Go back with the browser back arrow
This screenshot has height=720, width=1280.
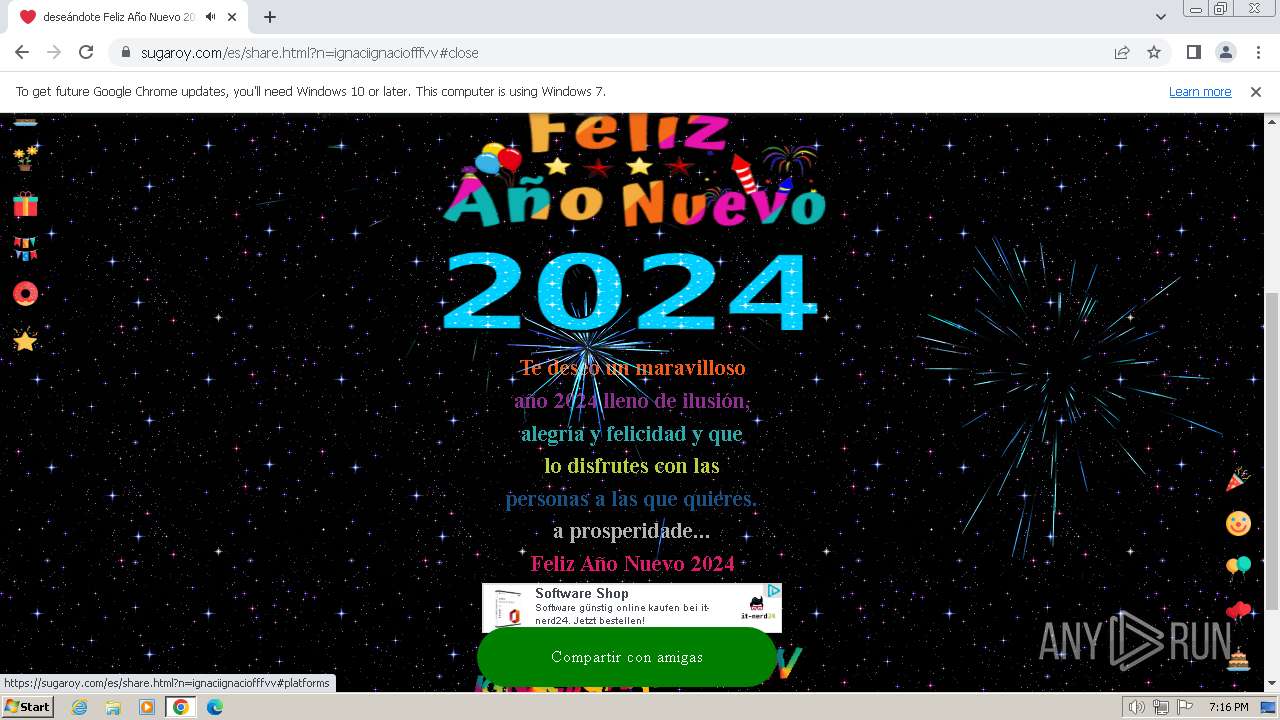pyautogui.click(x=22, y=52)
